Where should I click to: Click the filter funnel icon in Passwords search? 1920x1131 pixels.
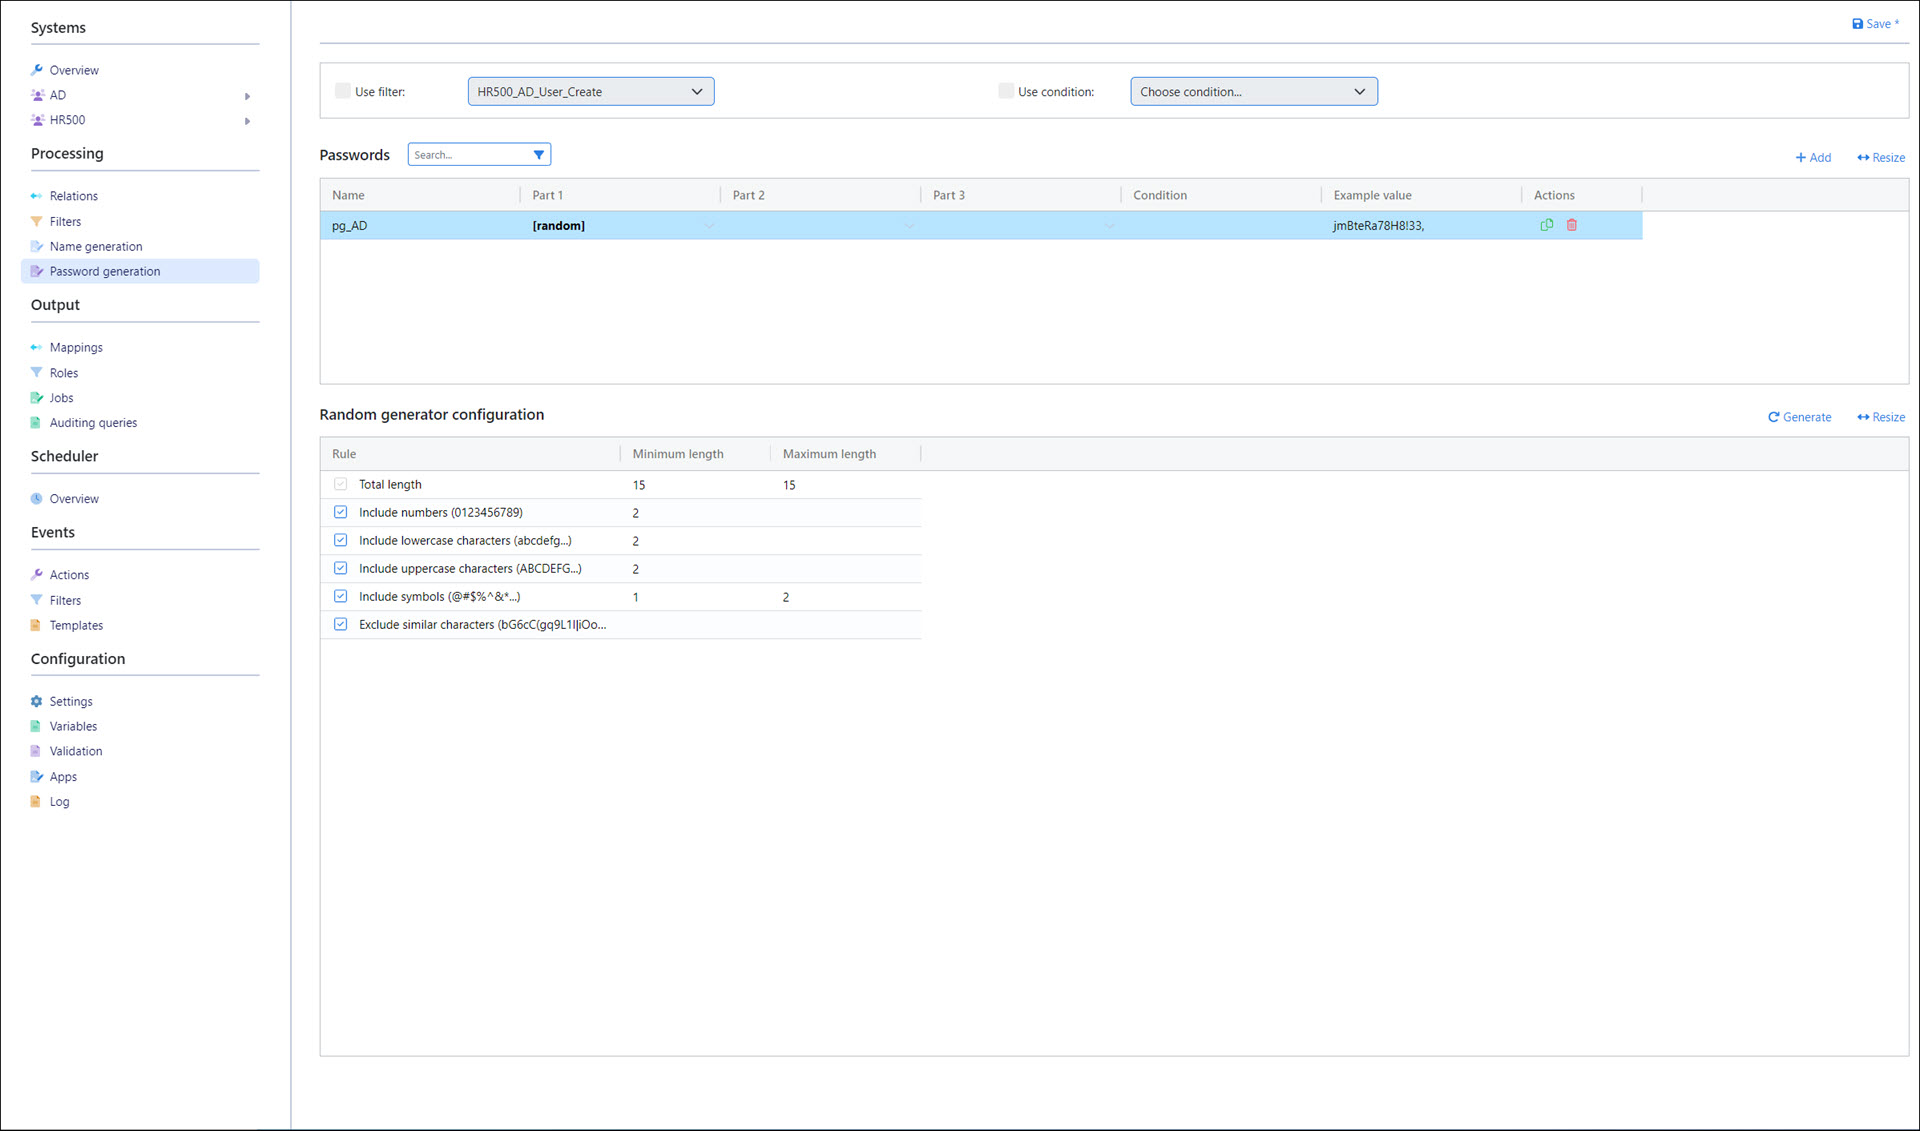coord(539,155)
